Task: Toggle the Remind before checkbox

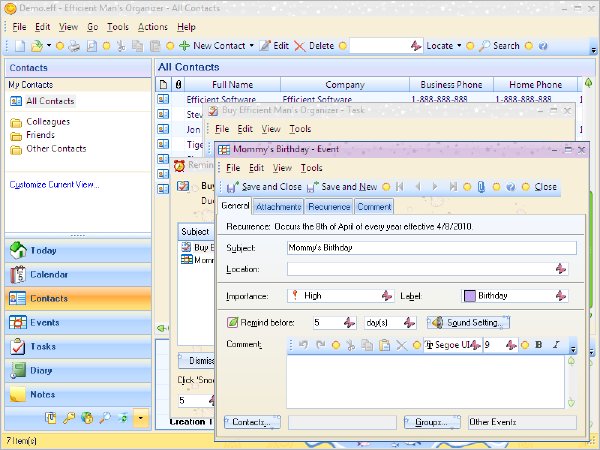Action: [232, 323]
